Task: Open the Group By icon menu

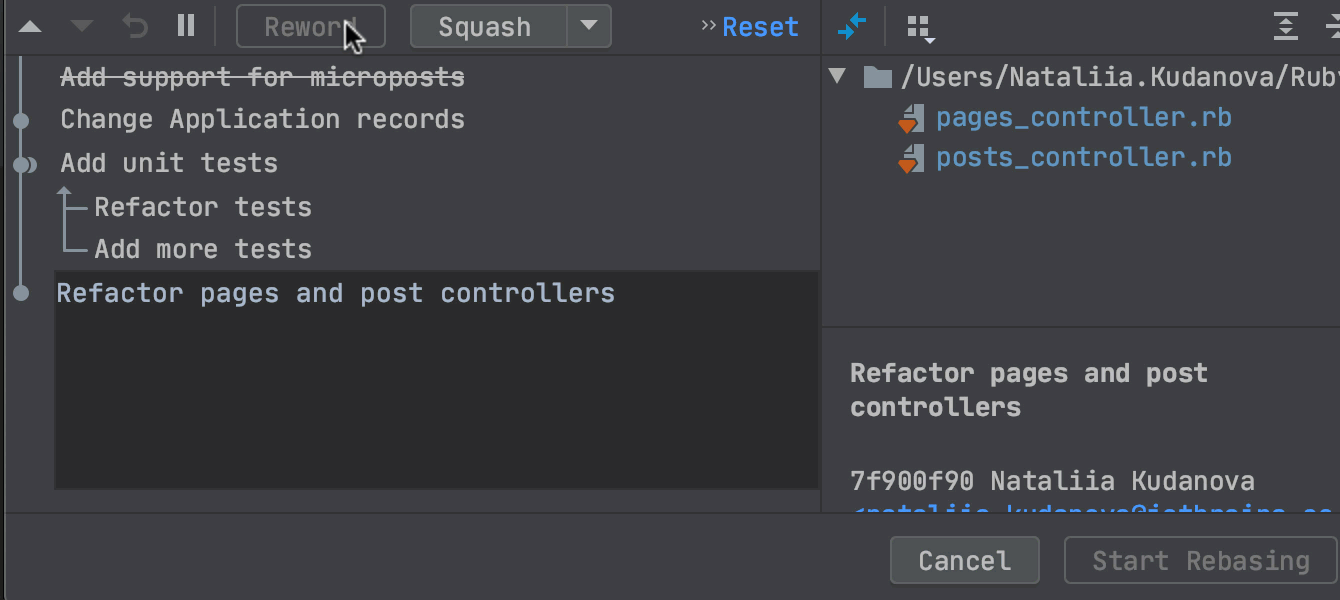Action: tap(921, 29)
